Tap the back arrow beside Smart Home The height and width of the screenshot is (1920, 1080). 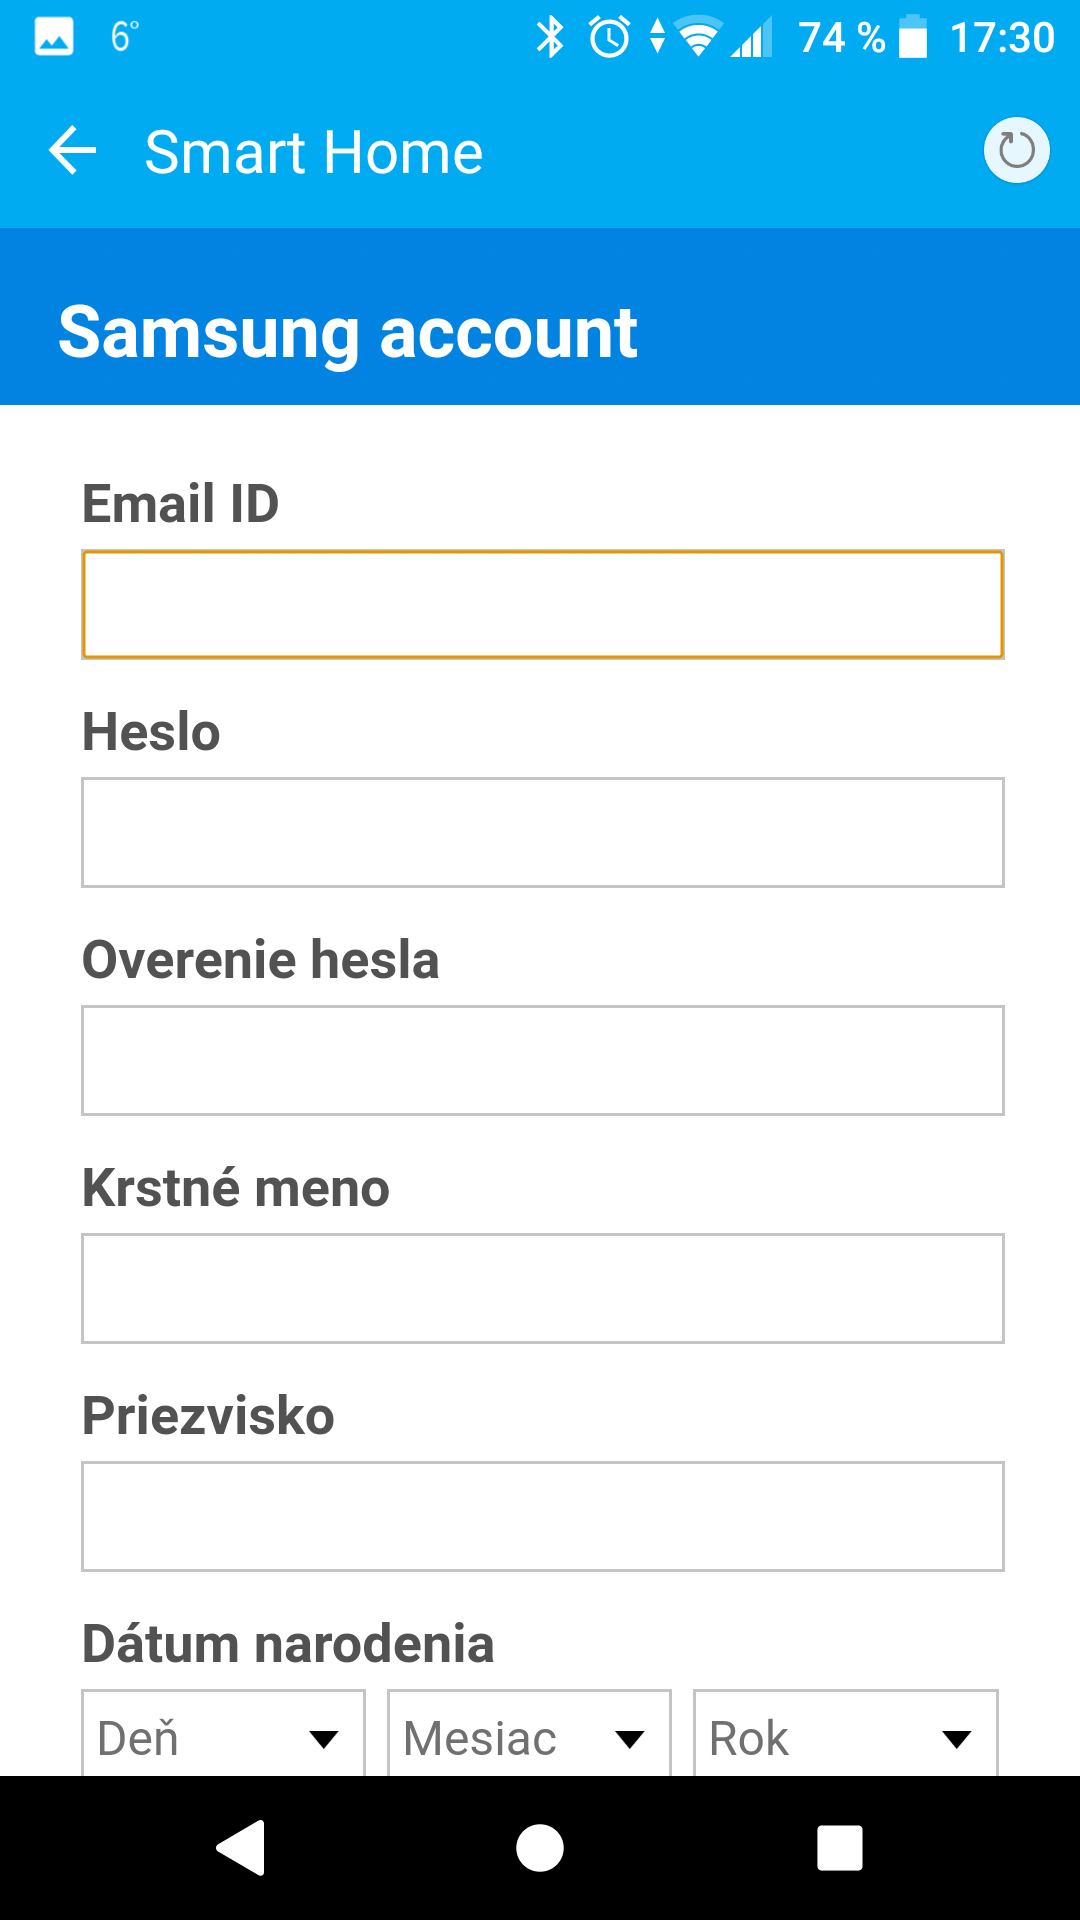point(72,152)
